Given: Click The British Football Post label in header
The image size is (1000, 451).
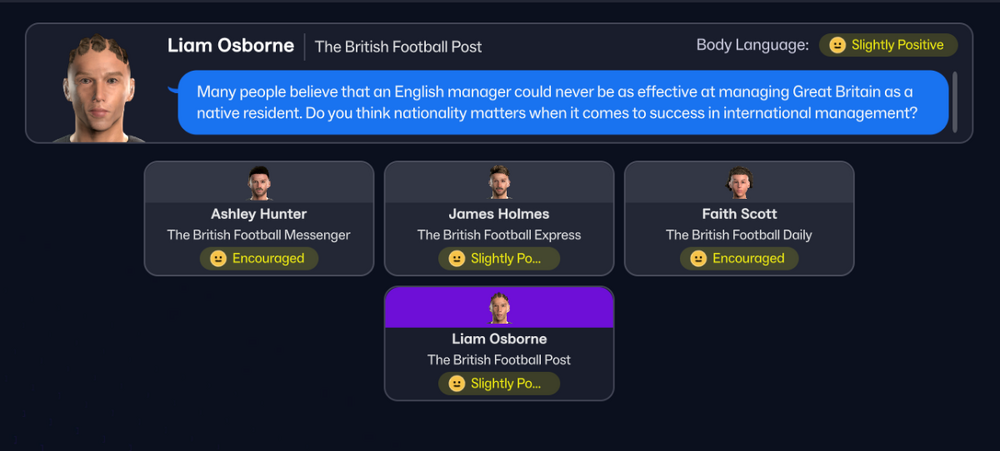Looking at the screenshot, I should [399, 47].
